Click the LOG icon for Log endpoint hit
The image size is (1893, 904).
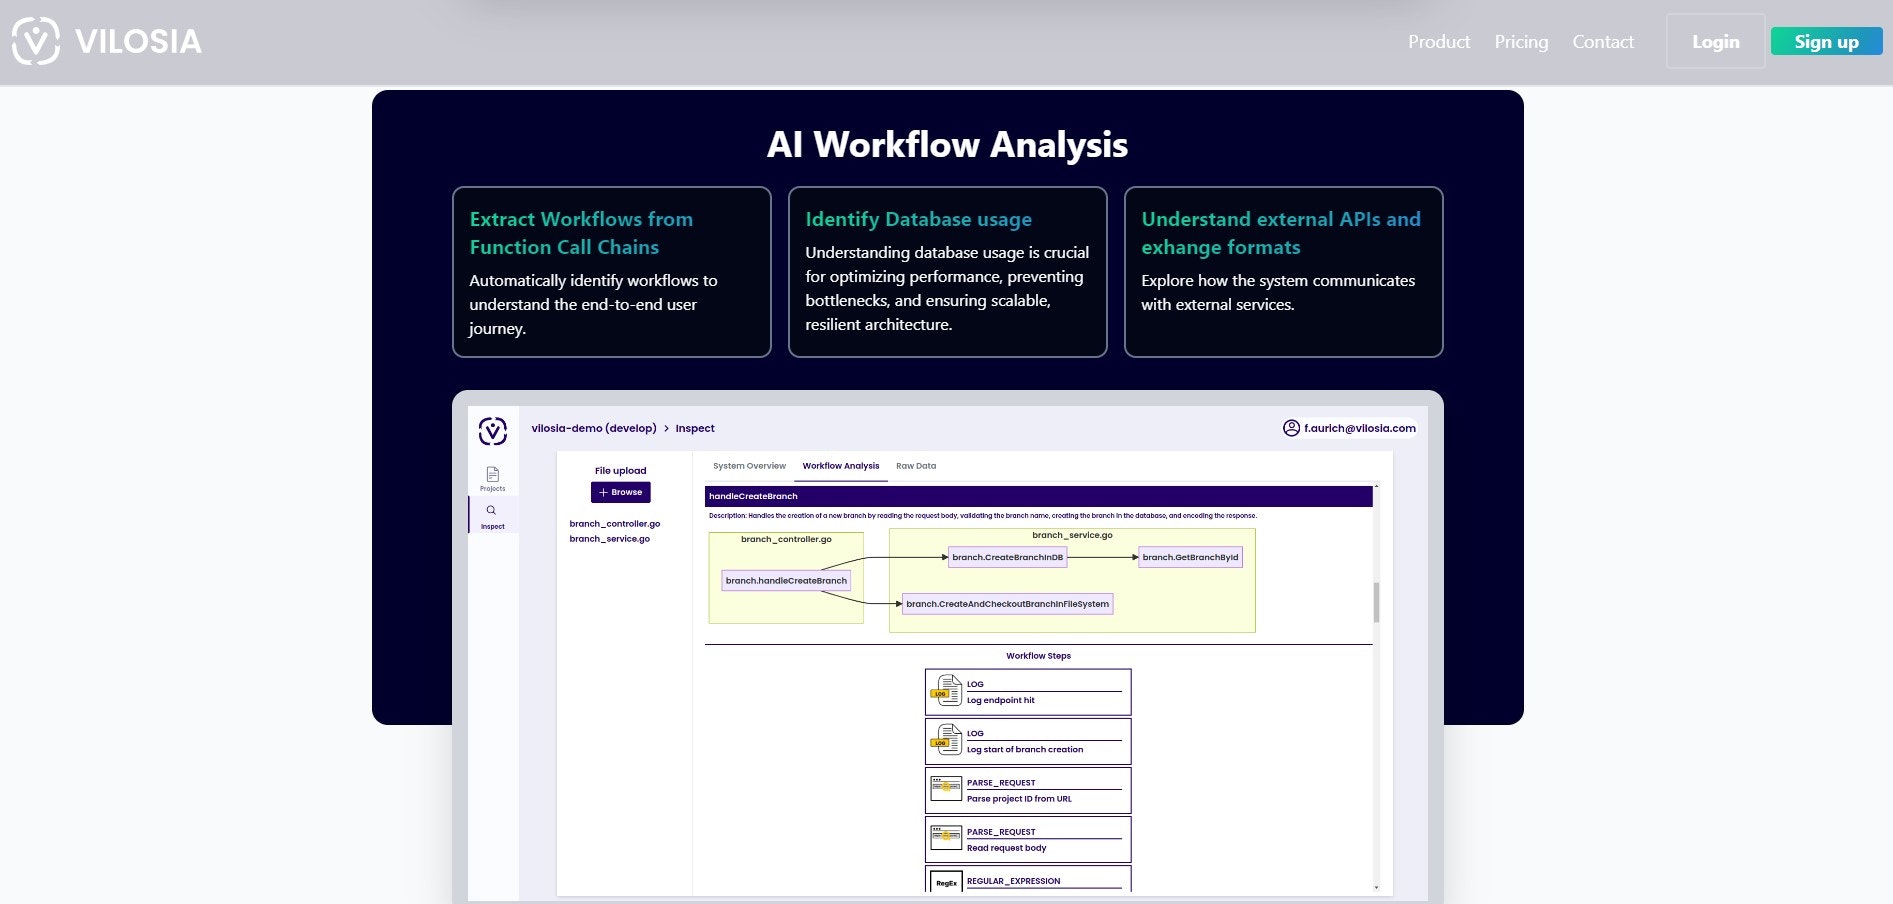tap(946, 691)
